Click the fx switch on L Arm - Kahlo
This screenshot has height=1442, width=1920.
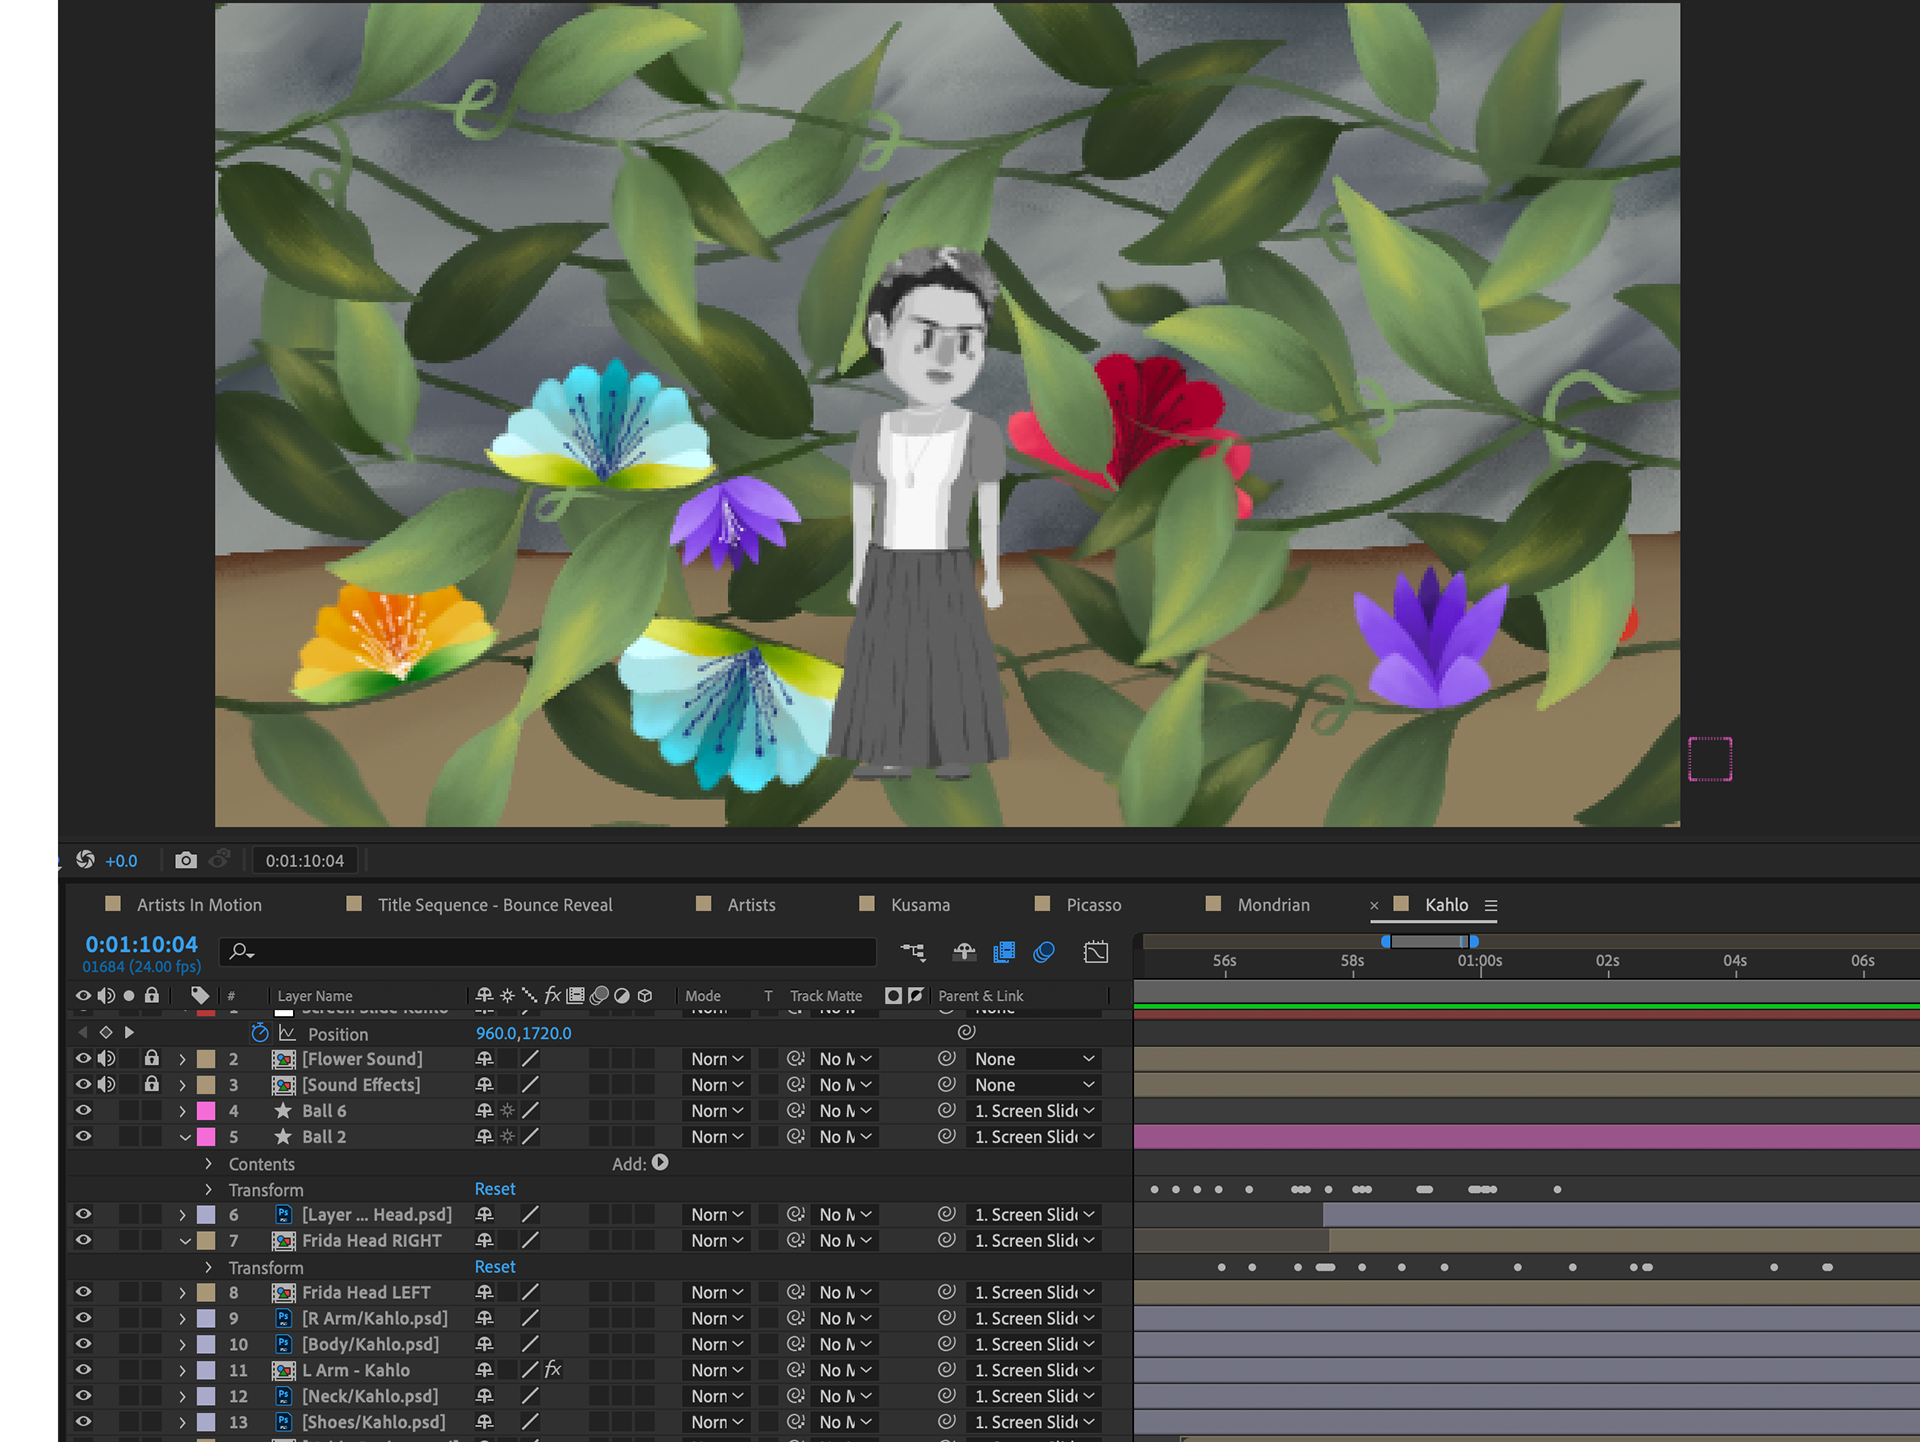click(553, 1370)
